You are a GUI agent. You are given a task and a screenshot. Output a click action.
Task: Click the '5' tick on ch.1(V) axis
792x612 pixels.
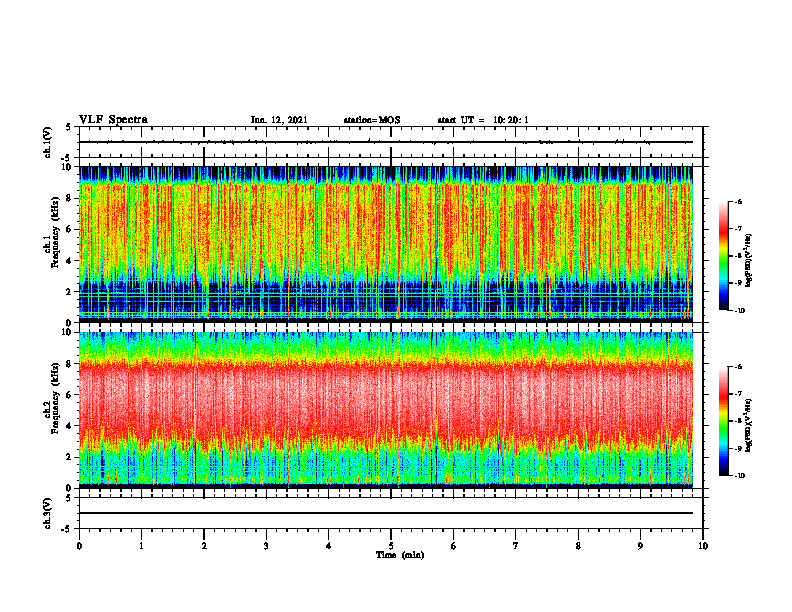click(x=69, y=127)
